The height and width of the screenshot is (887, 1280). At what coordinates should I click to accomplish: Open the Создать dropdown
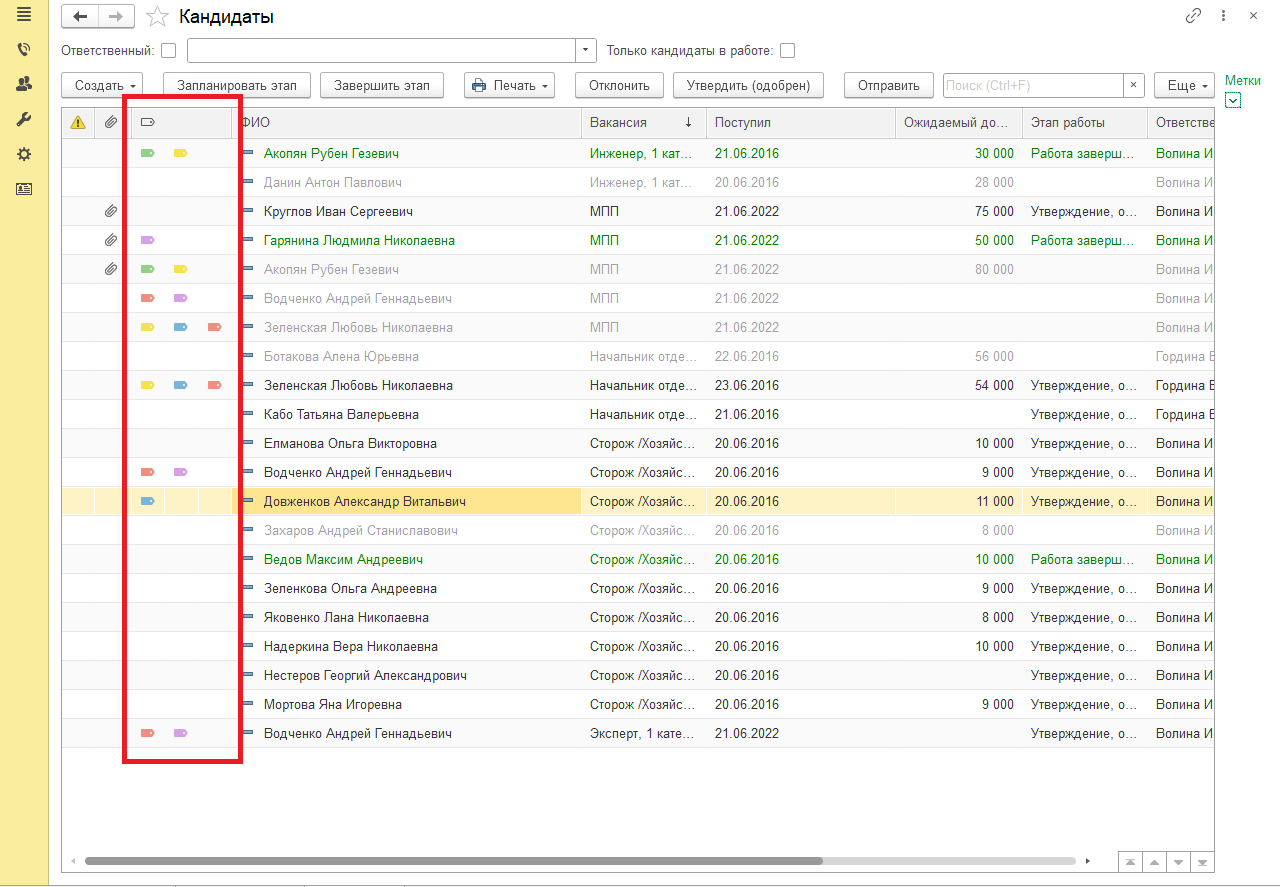click(x=103, y=86)
